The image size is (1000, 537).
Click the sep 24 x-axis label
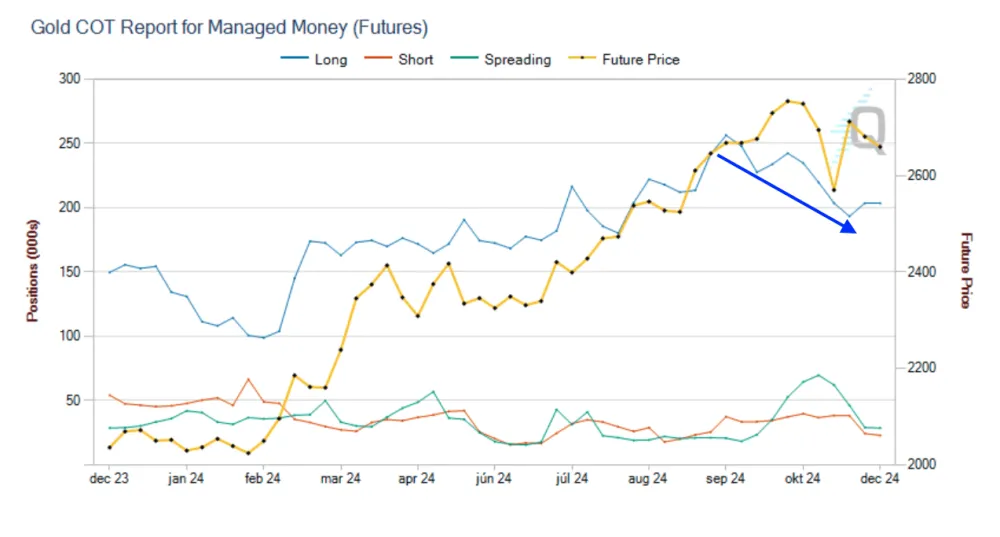(x=725, y=480)
